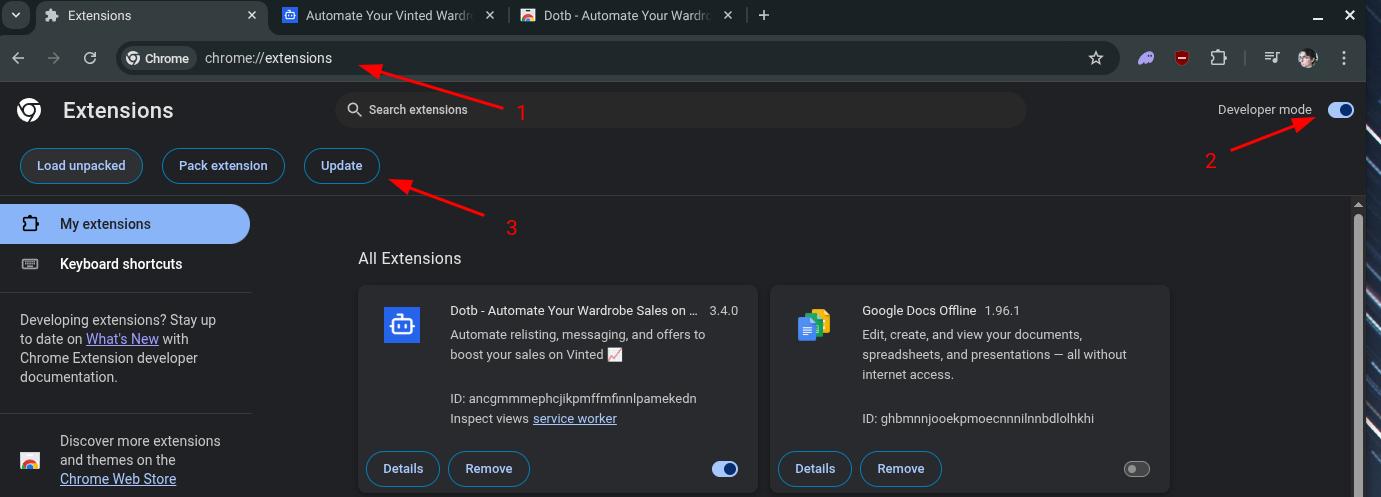Enable the Google Docs Offline toggle
This screenshot has height=497, width=1381.
point(1137,469)
